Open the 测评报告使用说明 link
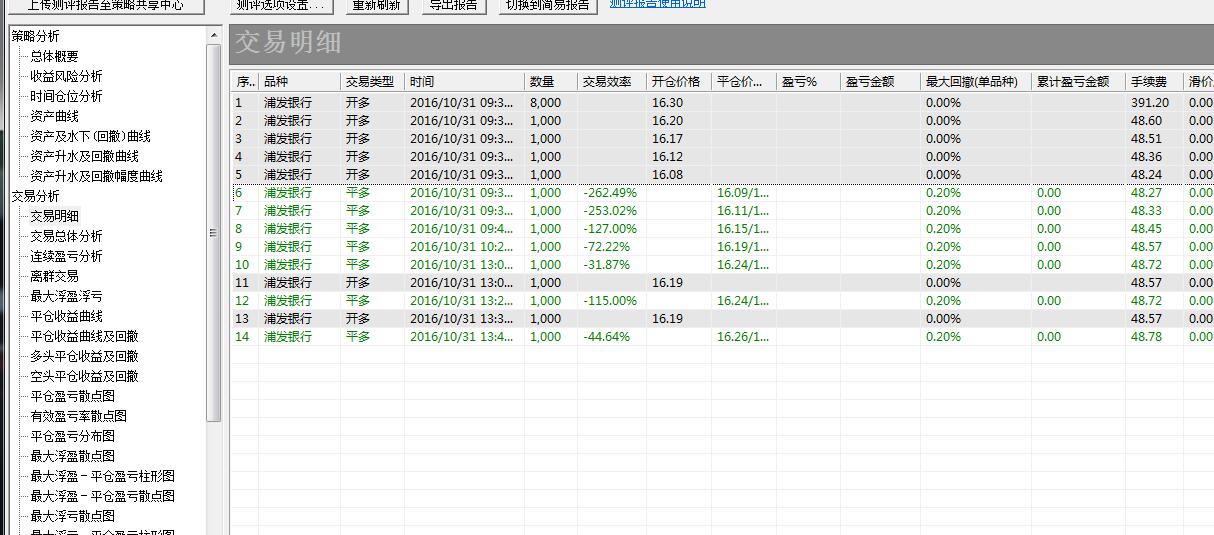The image size is (1214, 535). (x=657, y=4)
